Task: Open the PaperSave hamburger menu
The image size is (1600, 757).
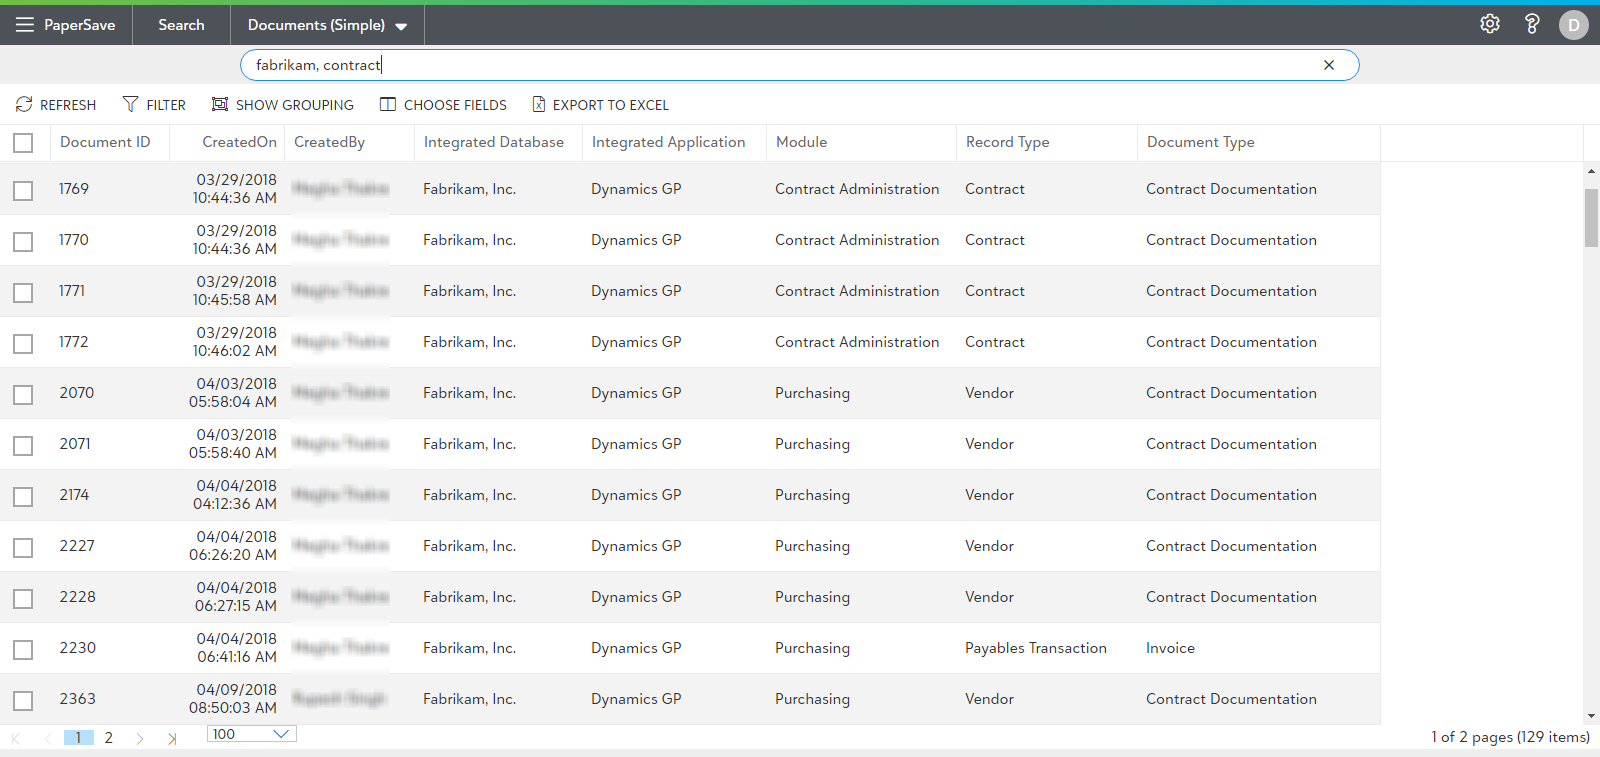Action: pos(25,25)
